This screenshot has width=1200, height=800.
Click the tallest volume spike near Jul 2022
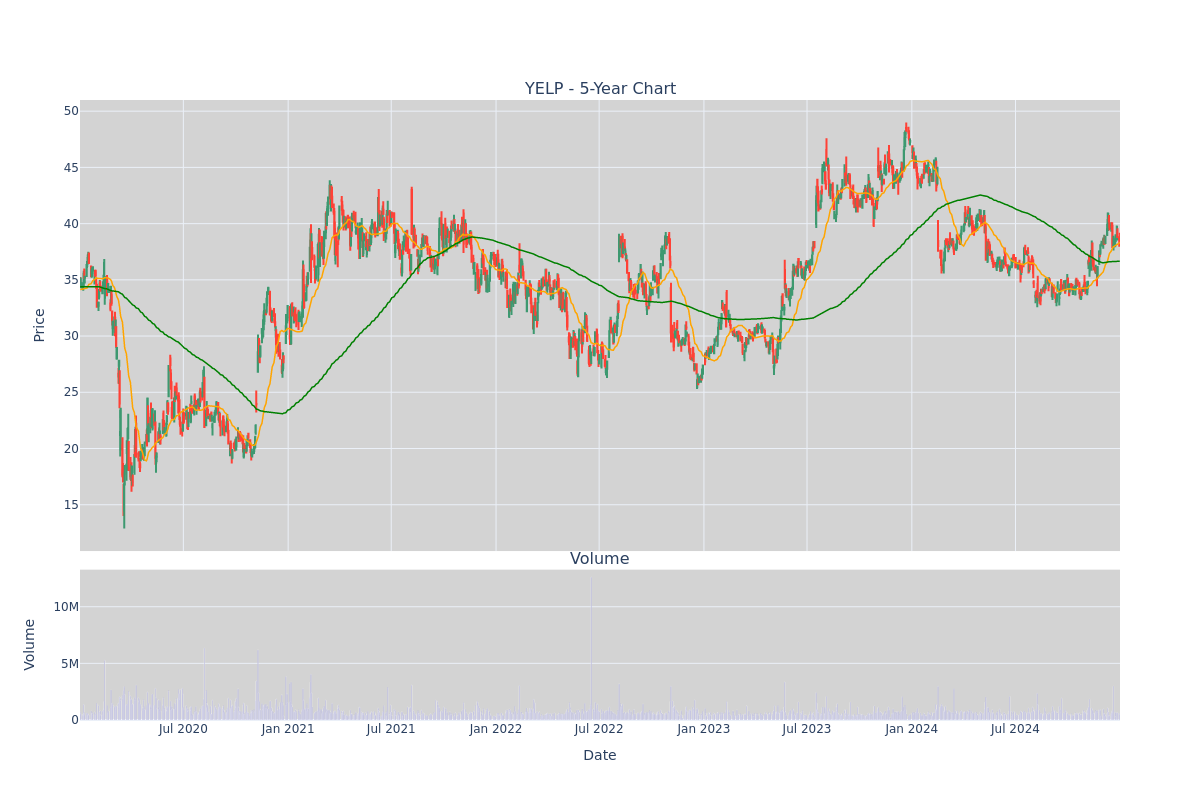click(x=591, y=648)
